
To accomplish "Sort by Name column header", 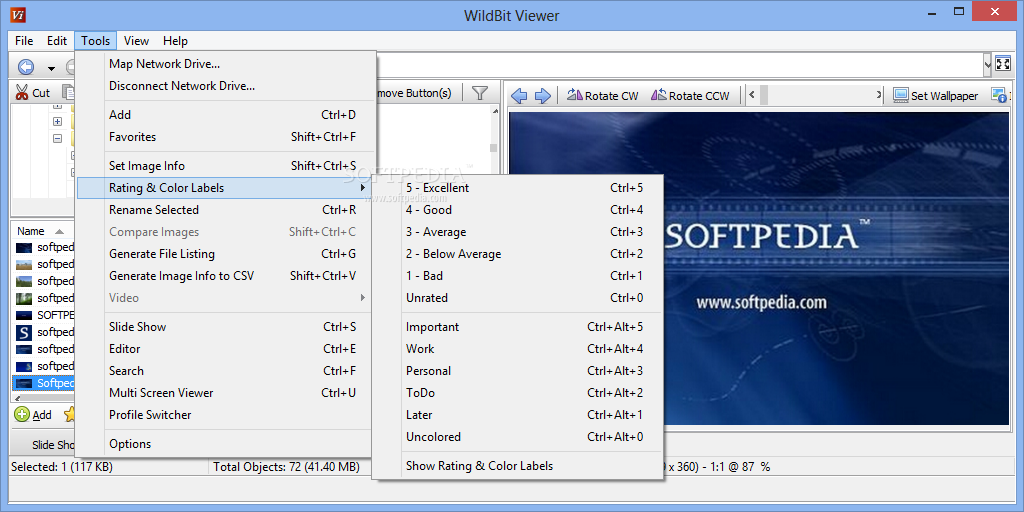I will coord(42,231).
